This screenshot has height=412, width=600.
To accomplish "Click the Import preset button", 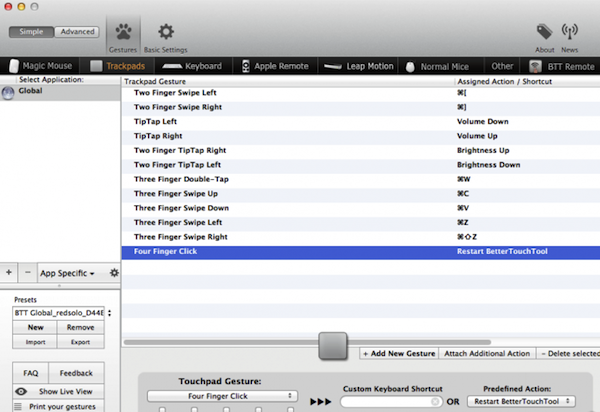I will click(35, 342).
